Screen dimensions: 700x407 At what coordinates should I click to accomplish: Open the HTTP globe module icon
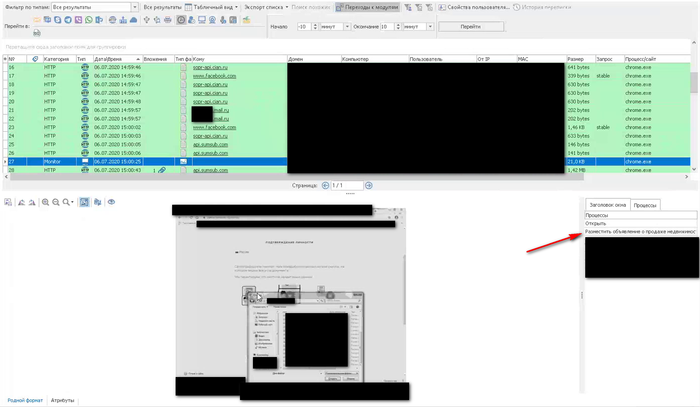click(112, 20)
